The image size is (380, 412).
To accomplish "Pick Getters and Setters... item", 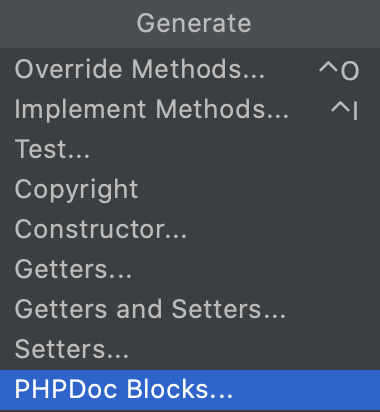I will coord(190,310).
